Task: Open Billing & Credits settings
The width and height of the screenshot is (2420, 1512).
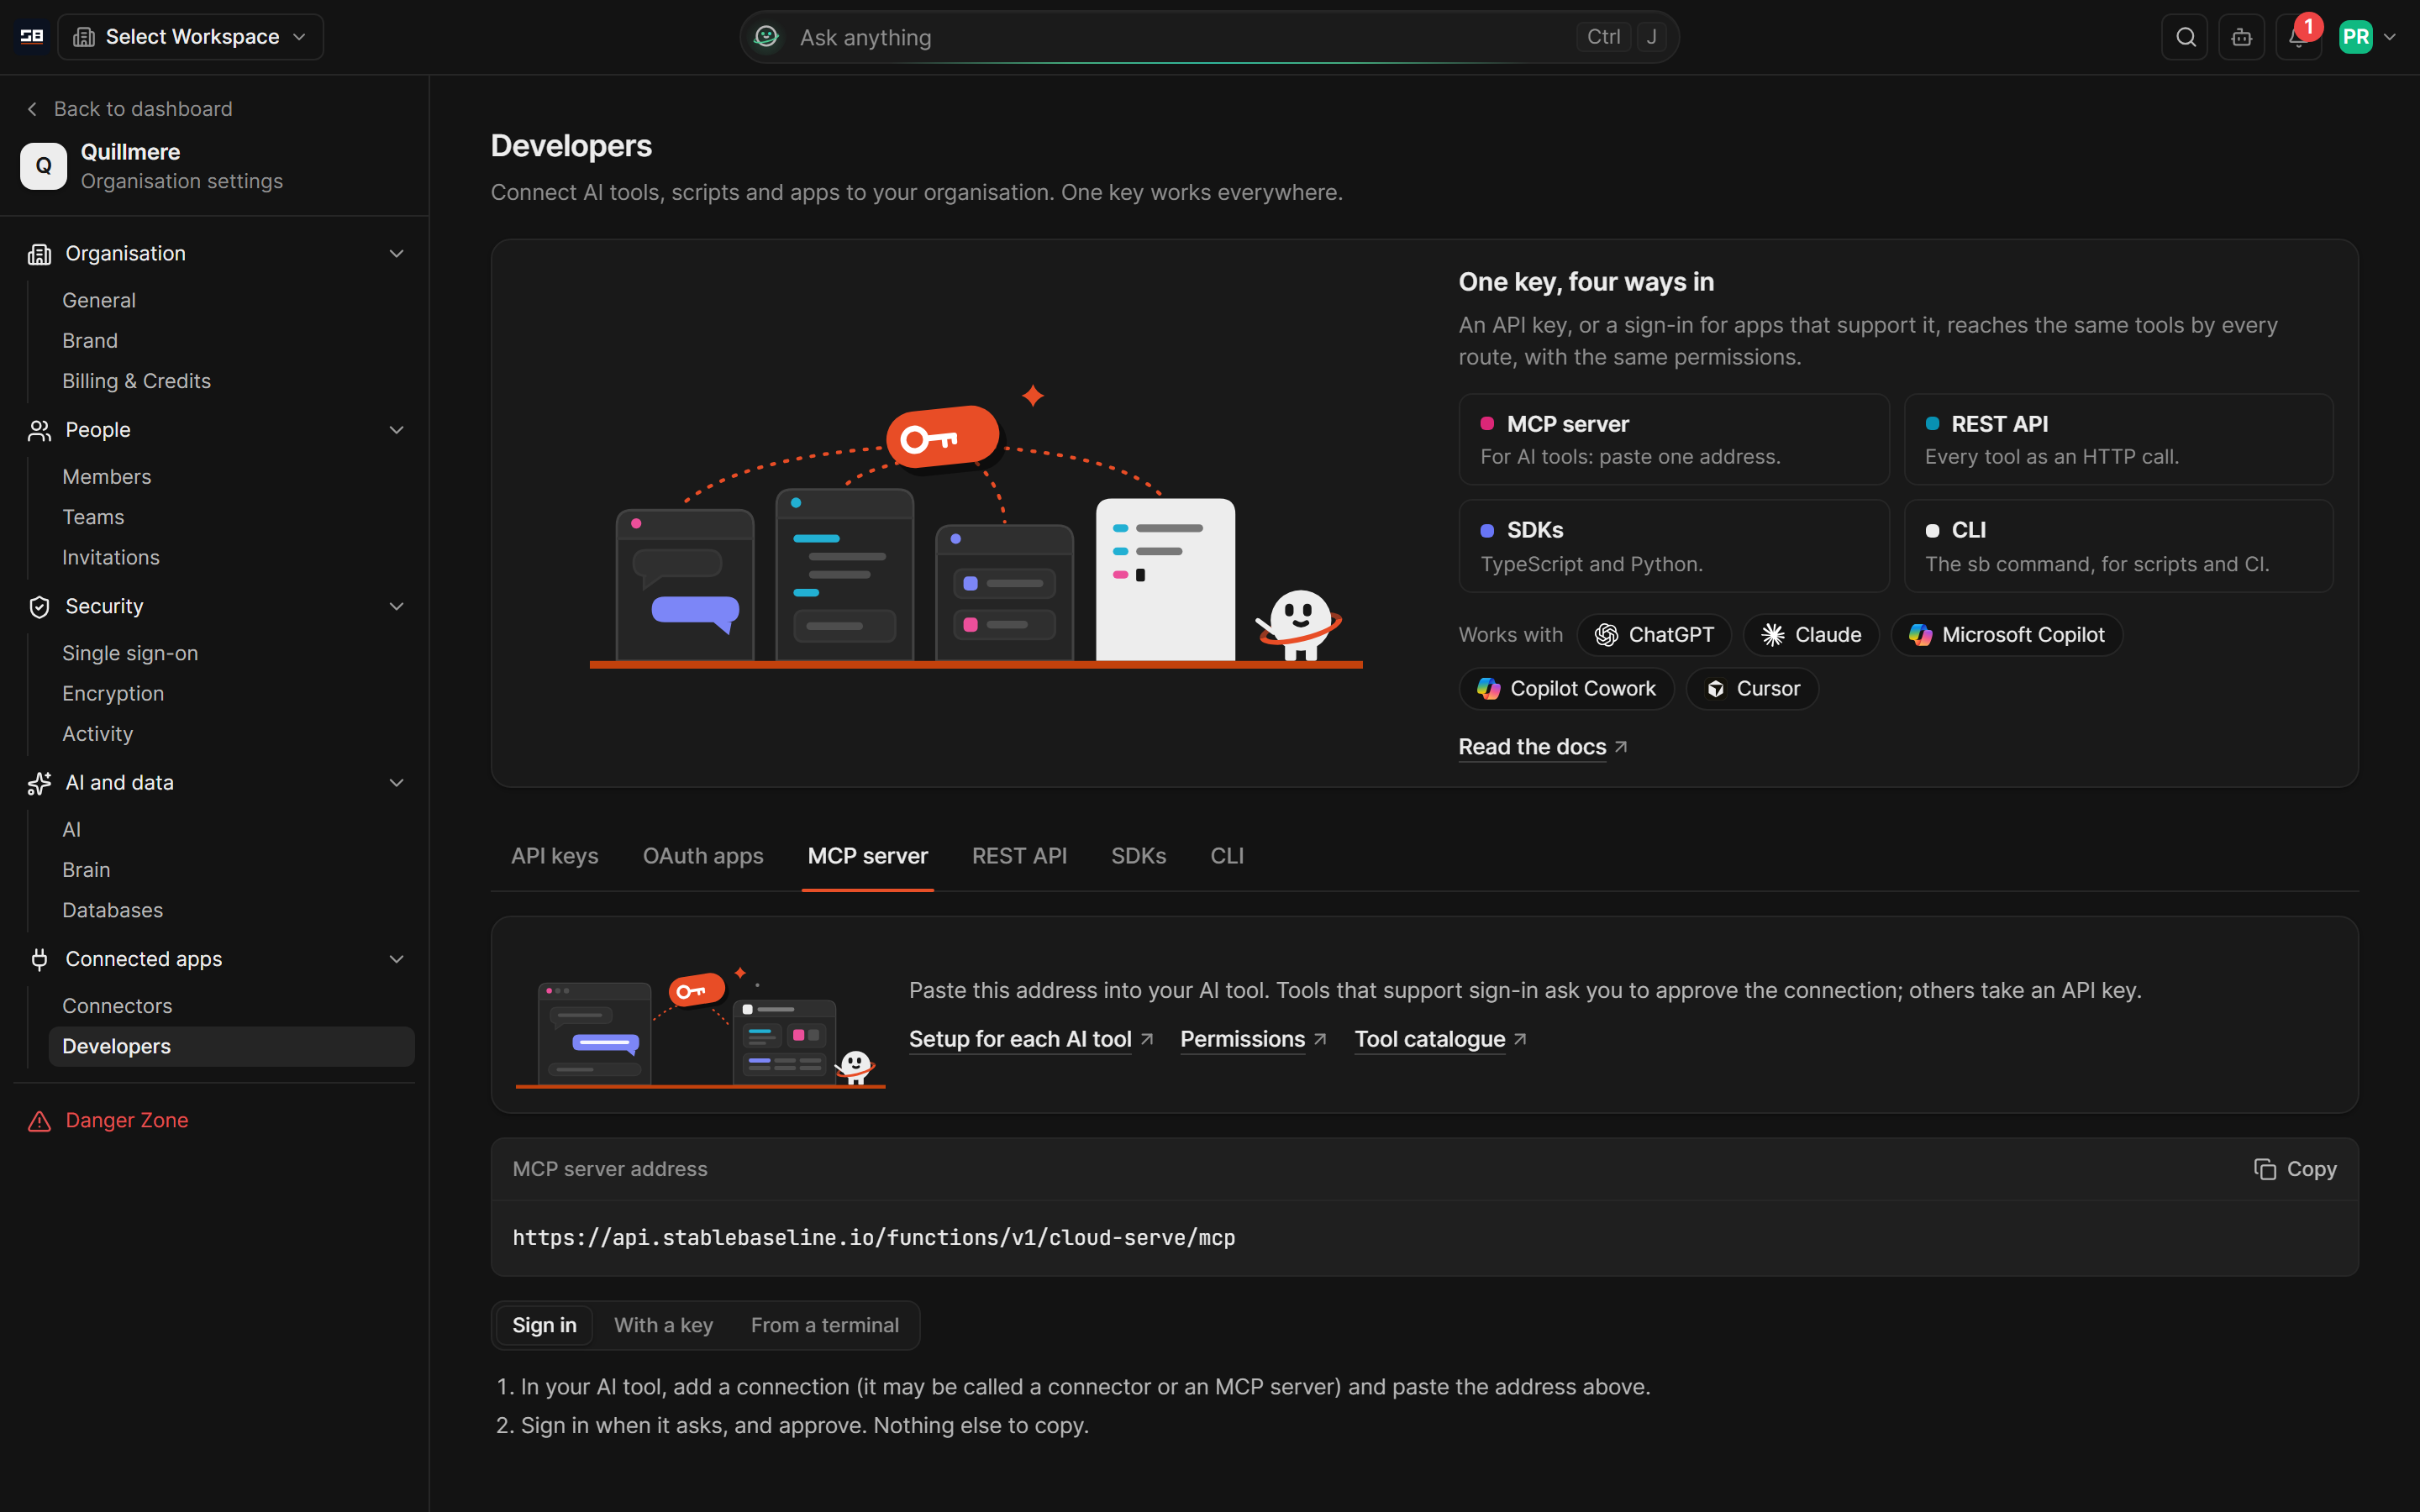Action: pos(136,381)
